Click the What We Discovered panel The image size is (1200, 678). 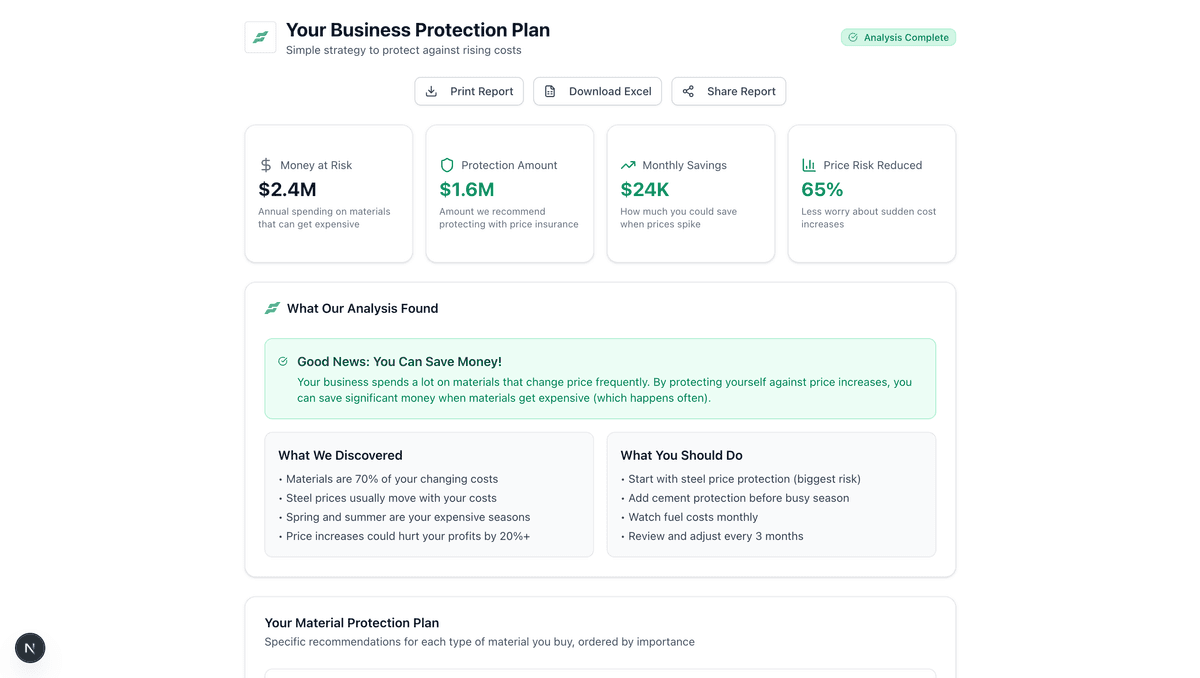tap(428, 494)
